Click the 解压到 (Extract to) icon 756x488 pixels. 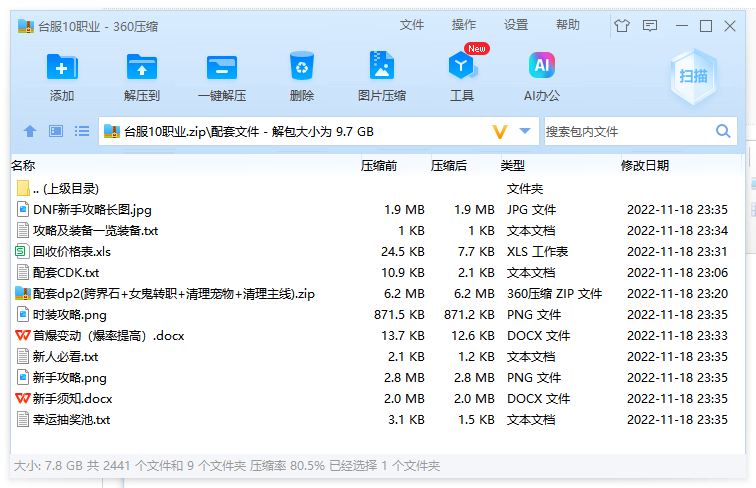coord(142,67)
